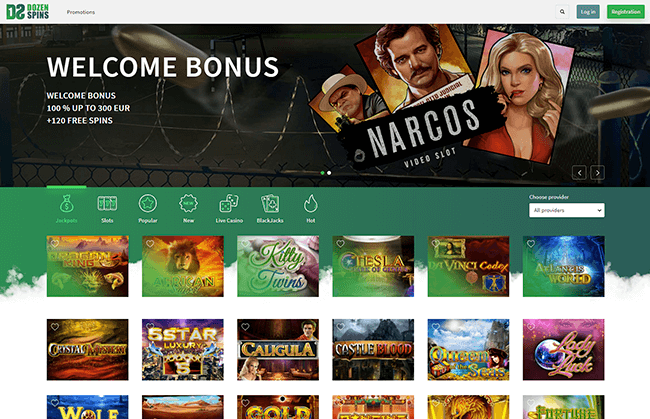
Task: Go to previous banner slide arrow
Action: tap(579, 173)
